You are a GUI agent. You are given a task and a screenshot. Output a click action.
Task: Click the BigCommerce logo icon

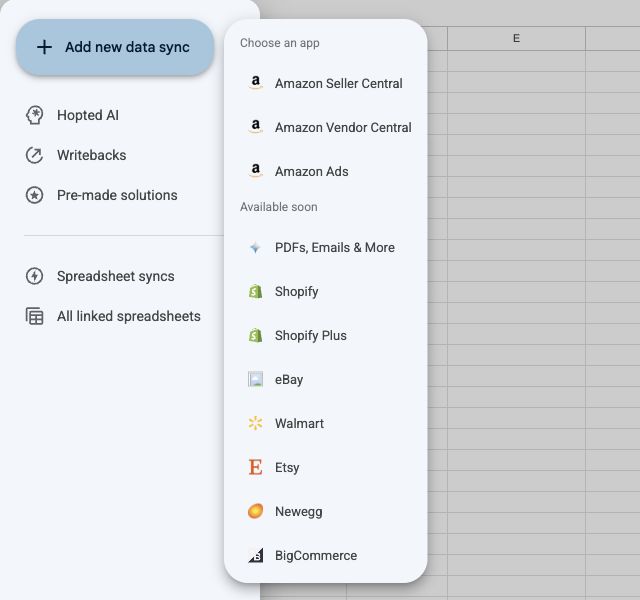[x=256, y=556]
